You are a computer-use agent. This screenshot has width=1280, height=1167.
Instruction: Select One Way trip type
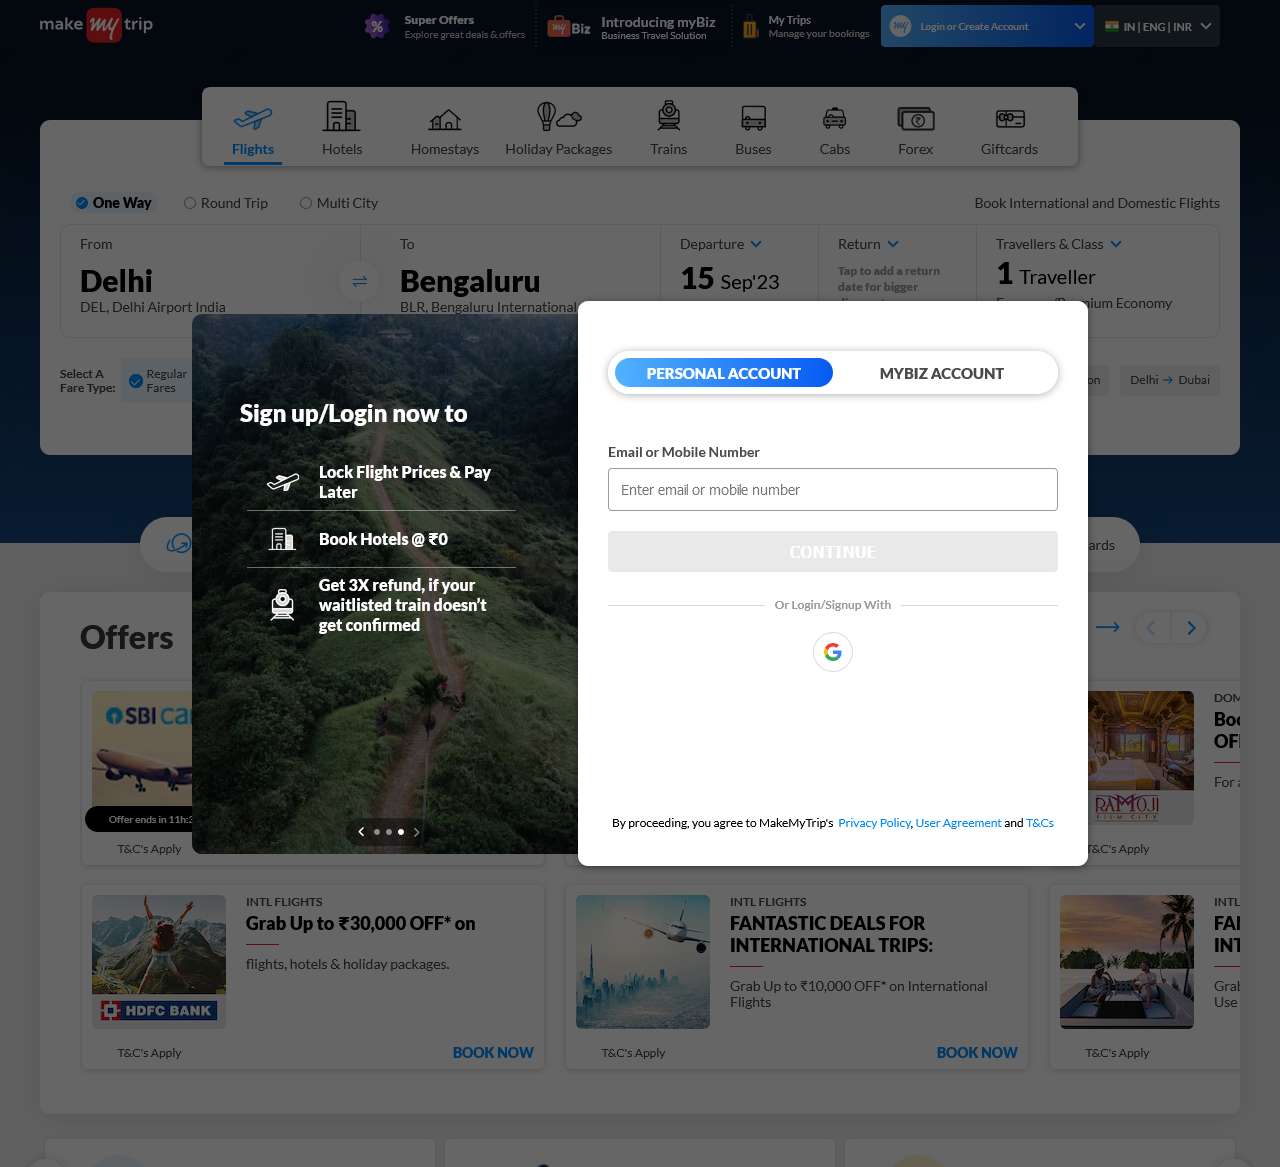[82, 203]
